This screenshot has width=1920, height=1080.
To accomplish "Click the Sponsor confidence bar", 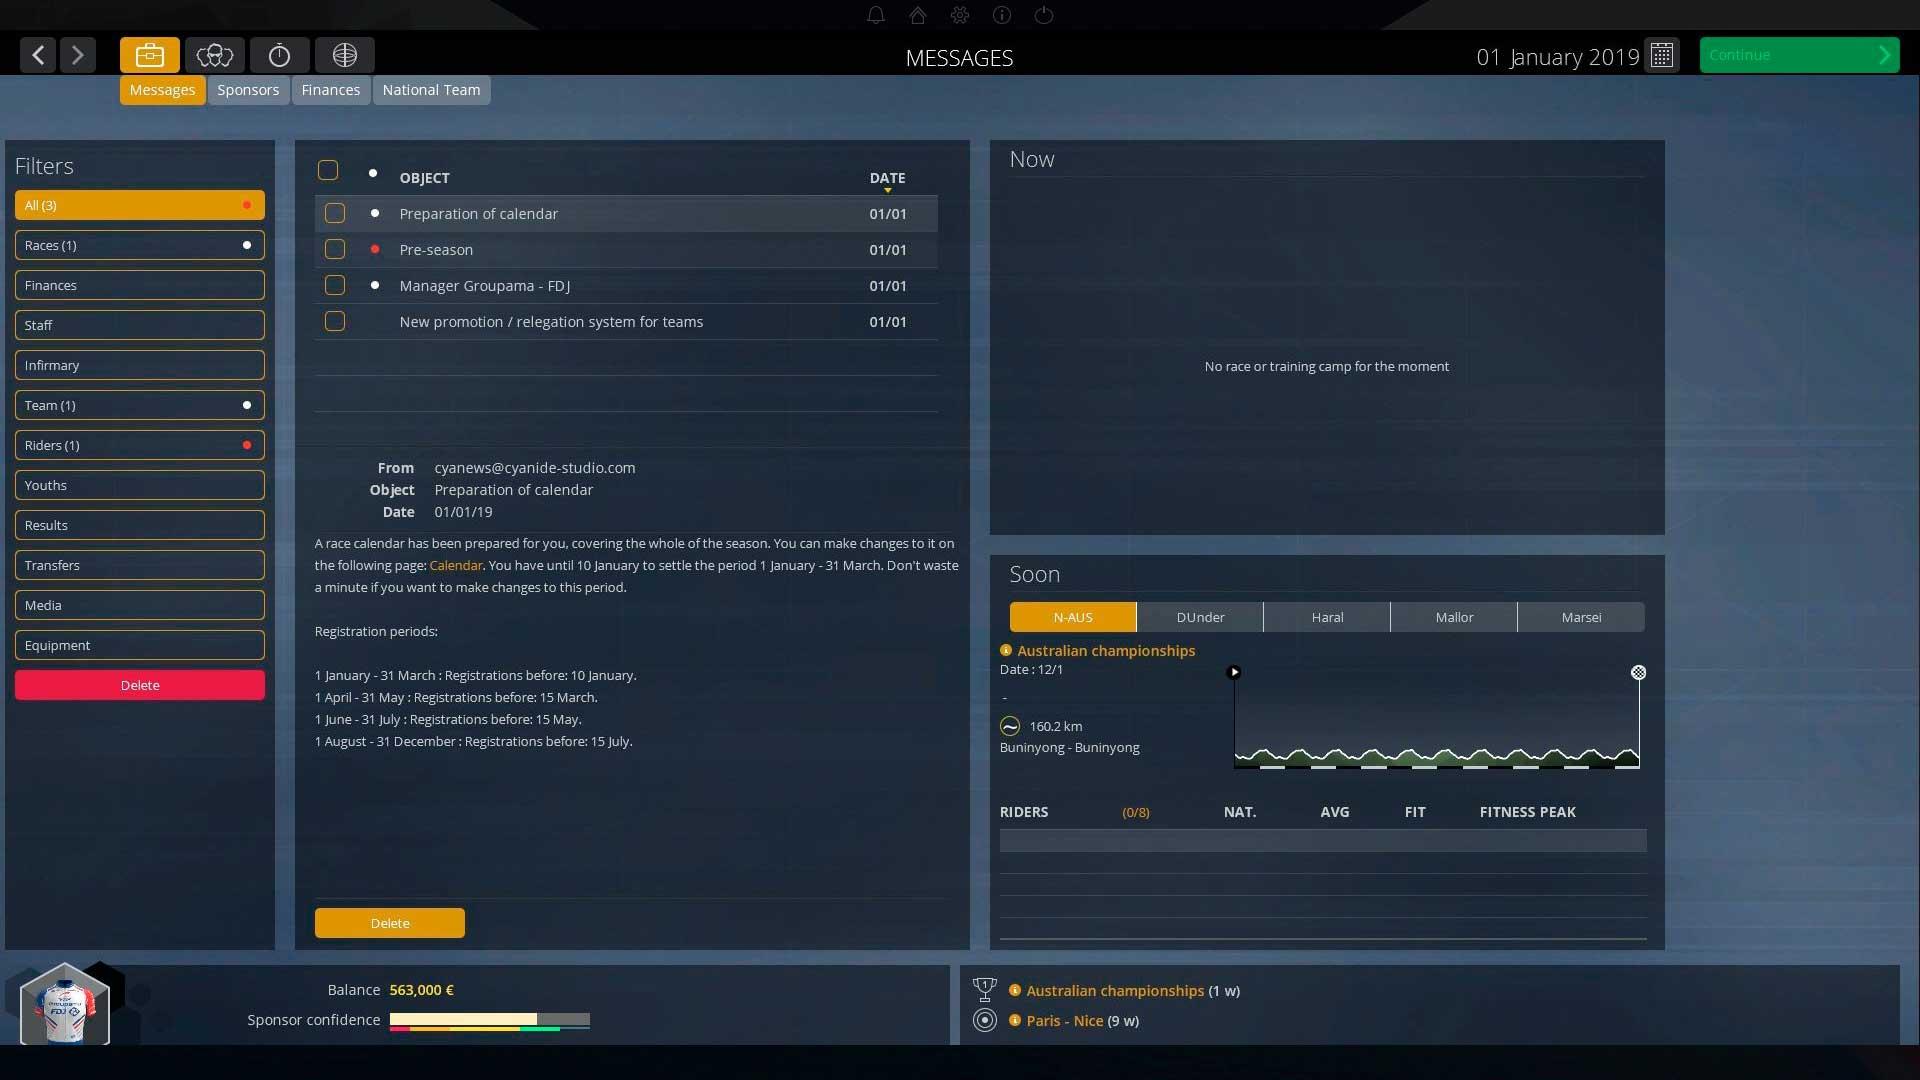I will click(489, 1020).
